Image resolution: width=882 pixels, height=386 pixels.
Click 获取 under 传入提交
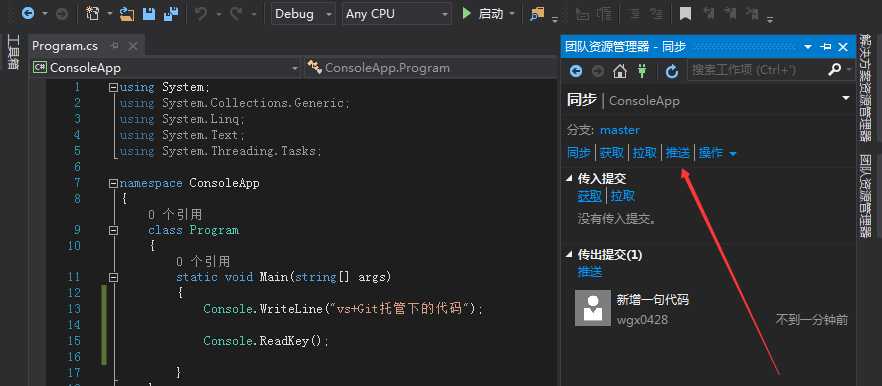click(x=590, y=196)
